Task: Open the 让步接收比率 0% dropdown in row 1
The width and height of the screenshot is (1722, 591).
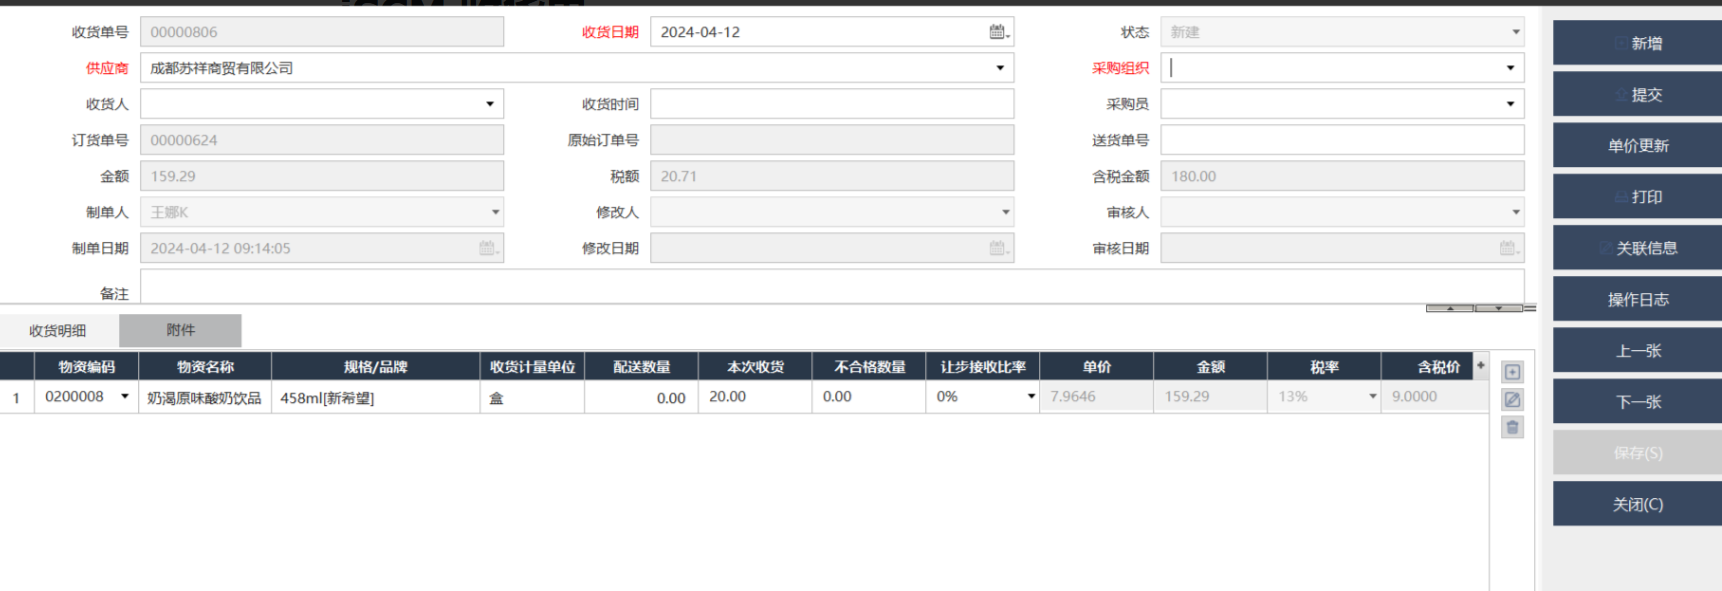Action: (x=1031, y=397)
